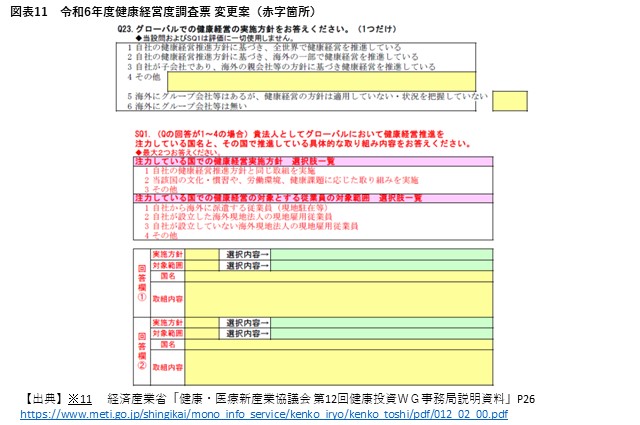Click the 実施方針 label in 回答欄①
The height and width of the screenshot is (425, 640).
pos(167,254)
